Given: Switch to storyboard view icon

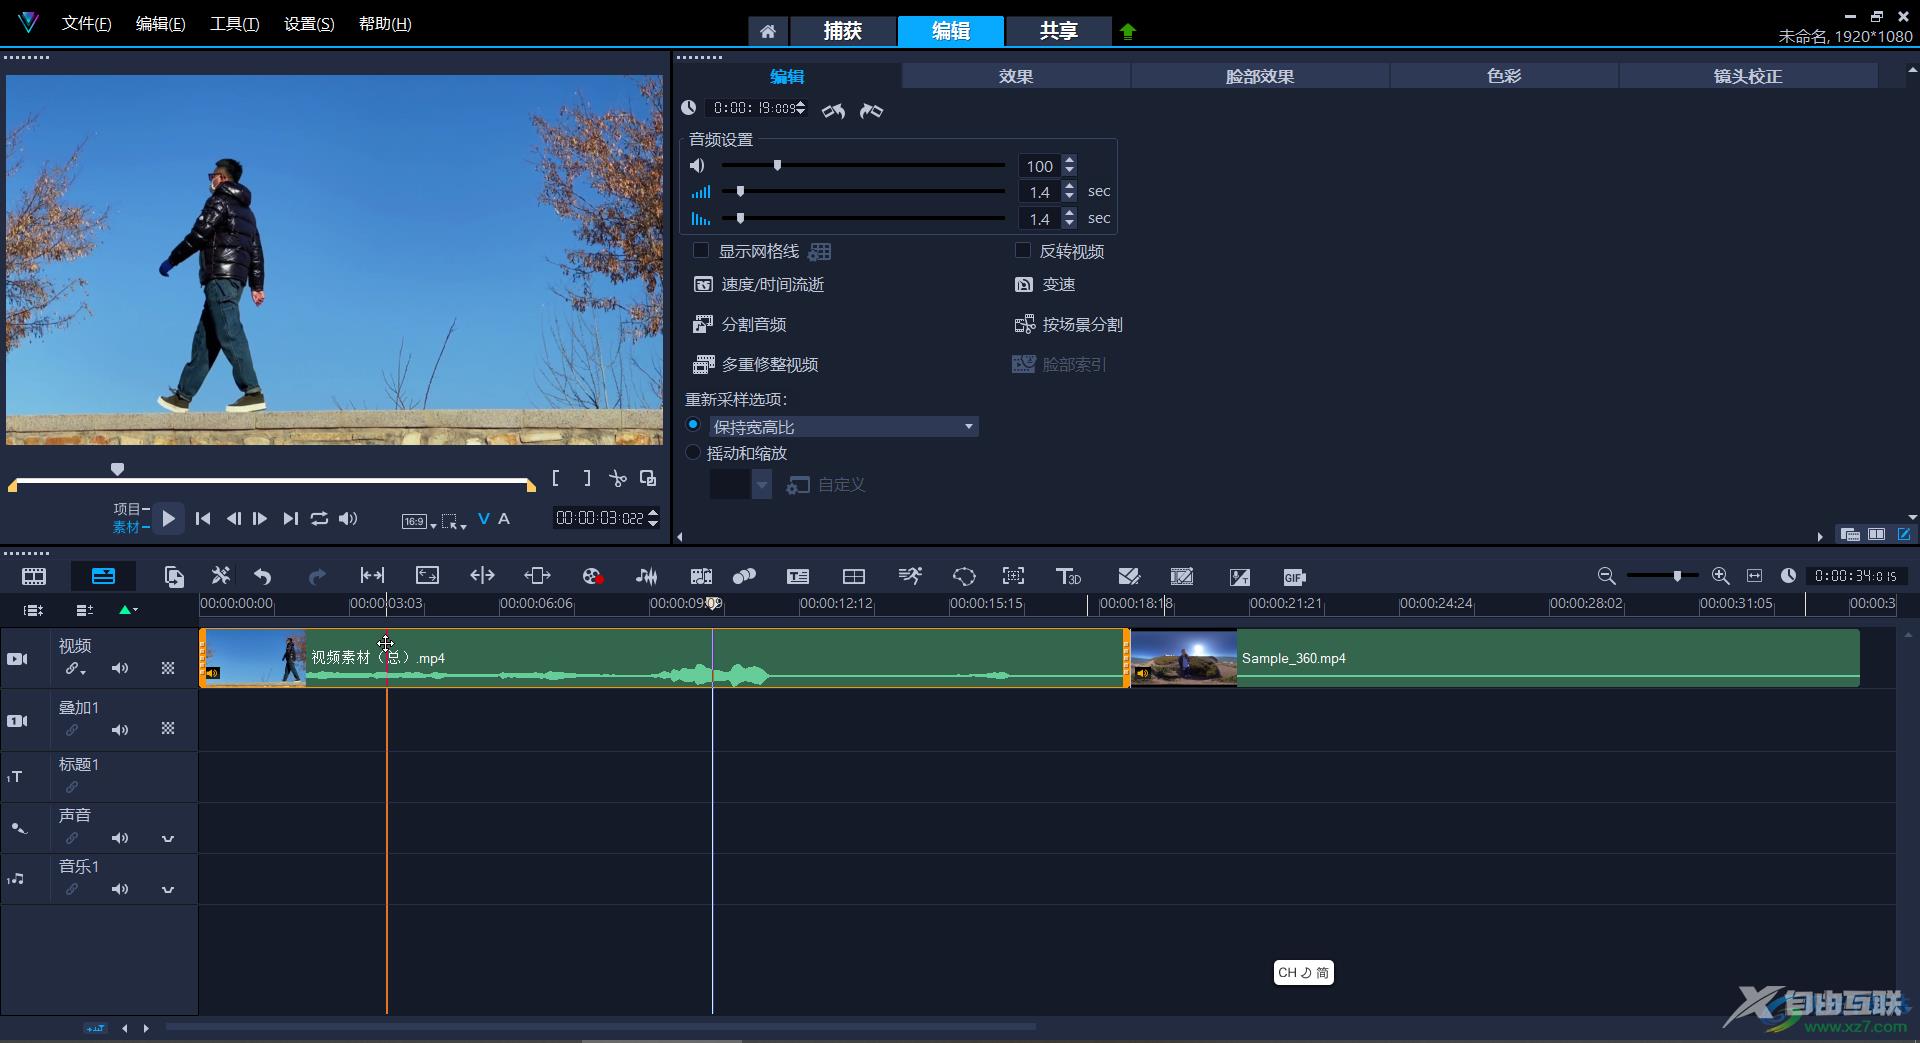Looking at the screenshot, I should [34, 577].
